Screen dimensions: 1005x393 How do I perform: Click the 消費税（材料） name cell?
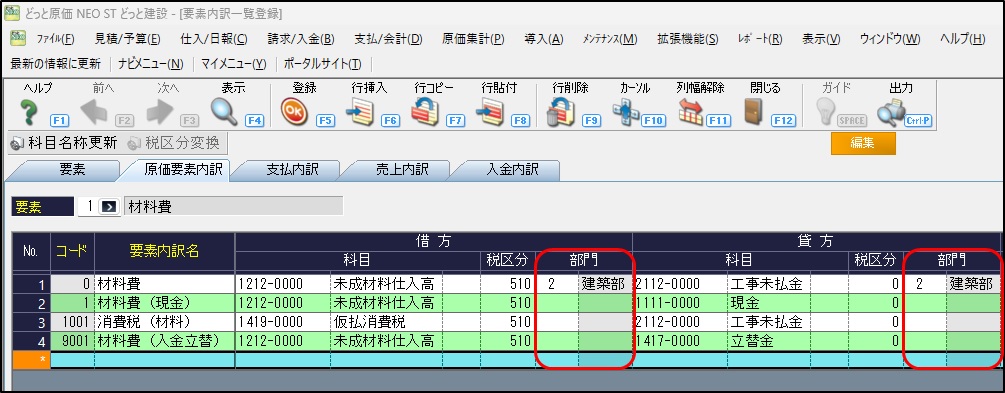[164, 322]
